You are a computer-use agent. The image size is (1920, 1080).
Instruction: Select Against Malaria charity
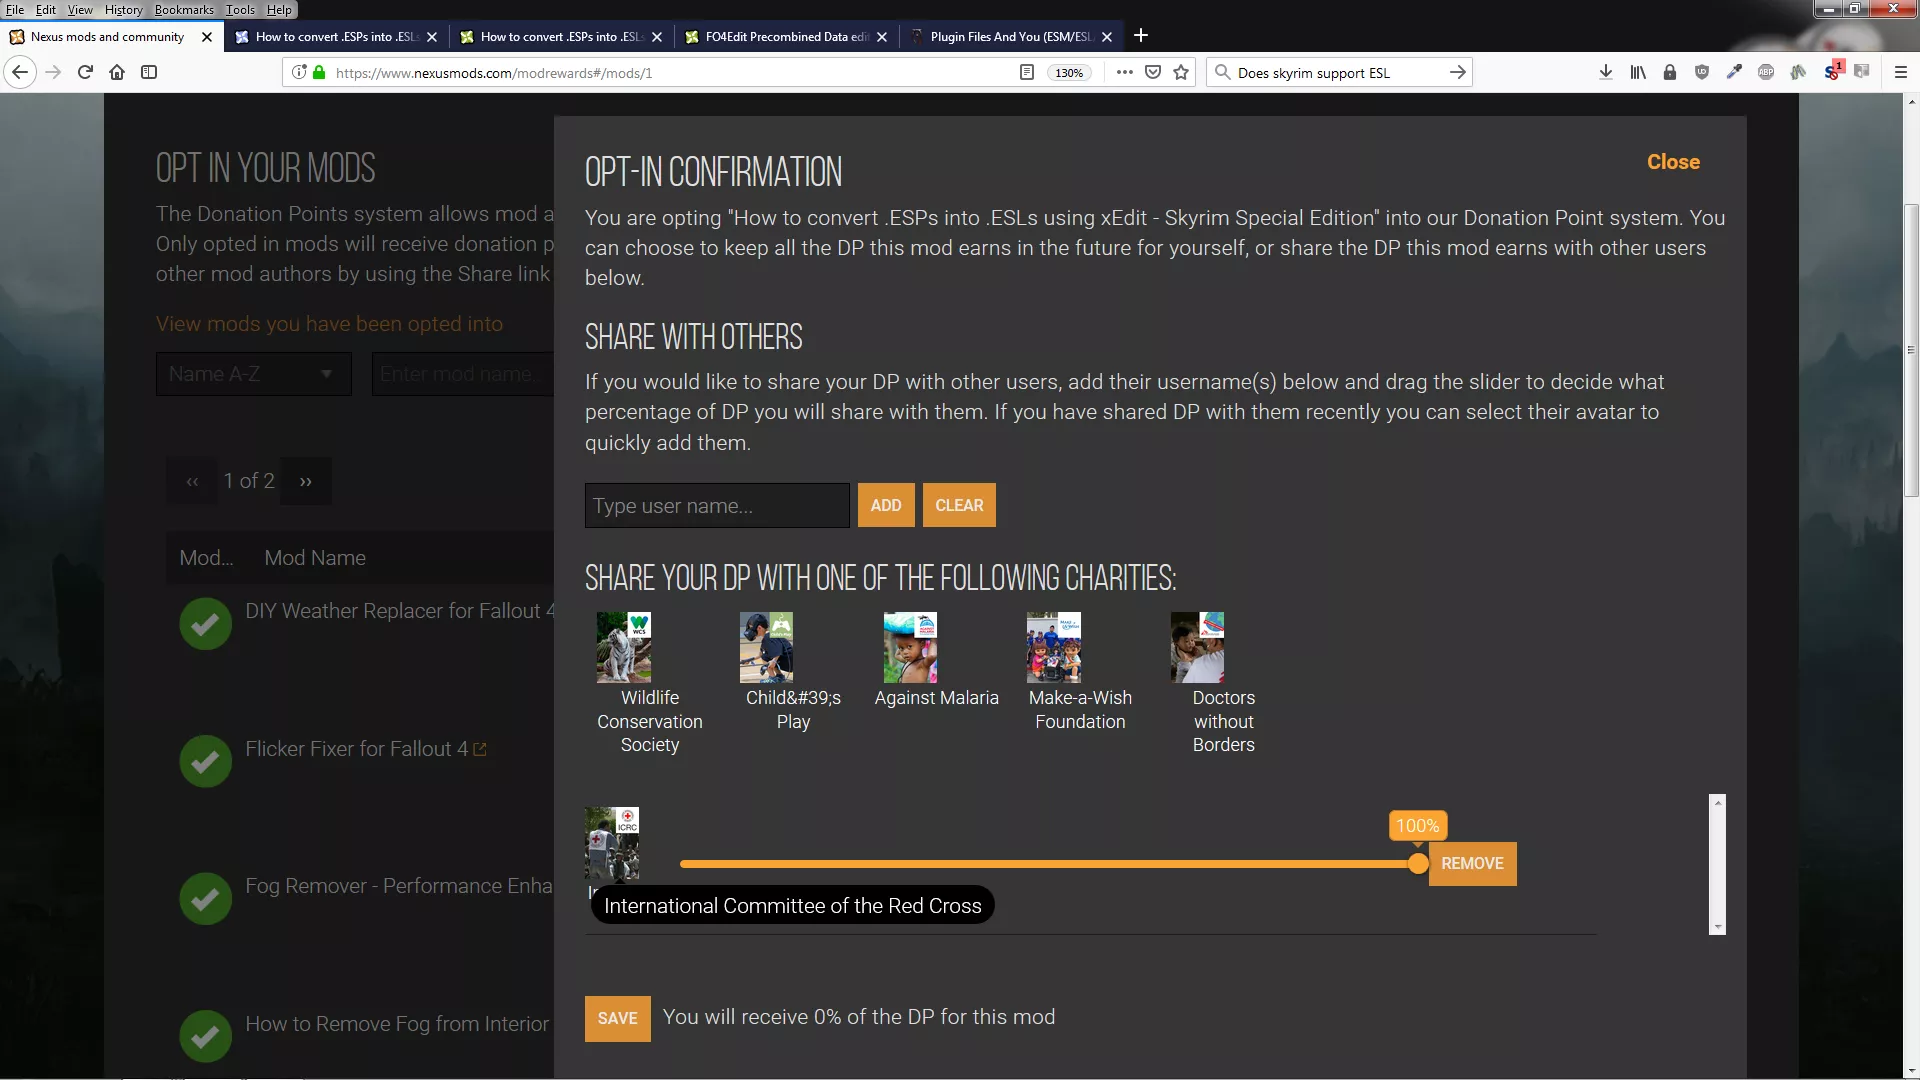pos(910,648)
